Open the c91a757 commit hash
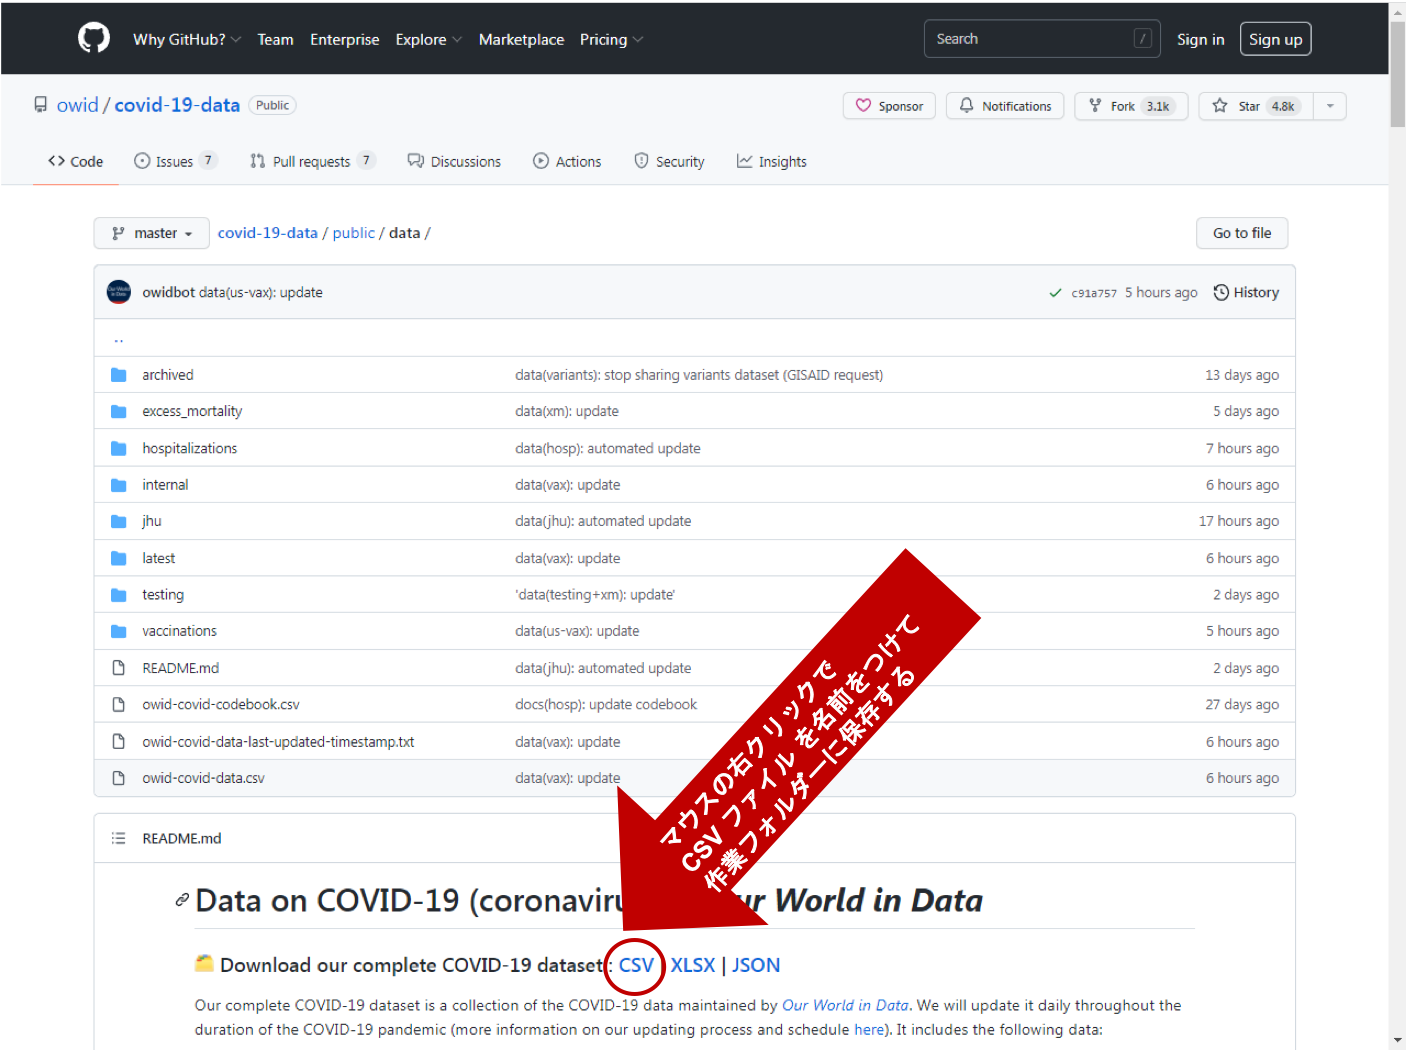The height and width of the screenshot is (1050, 1406). pos(1094,293)
